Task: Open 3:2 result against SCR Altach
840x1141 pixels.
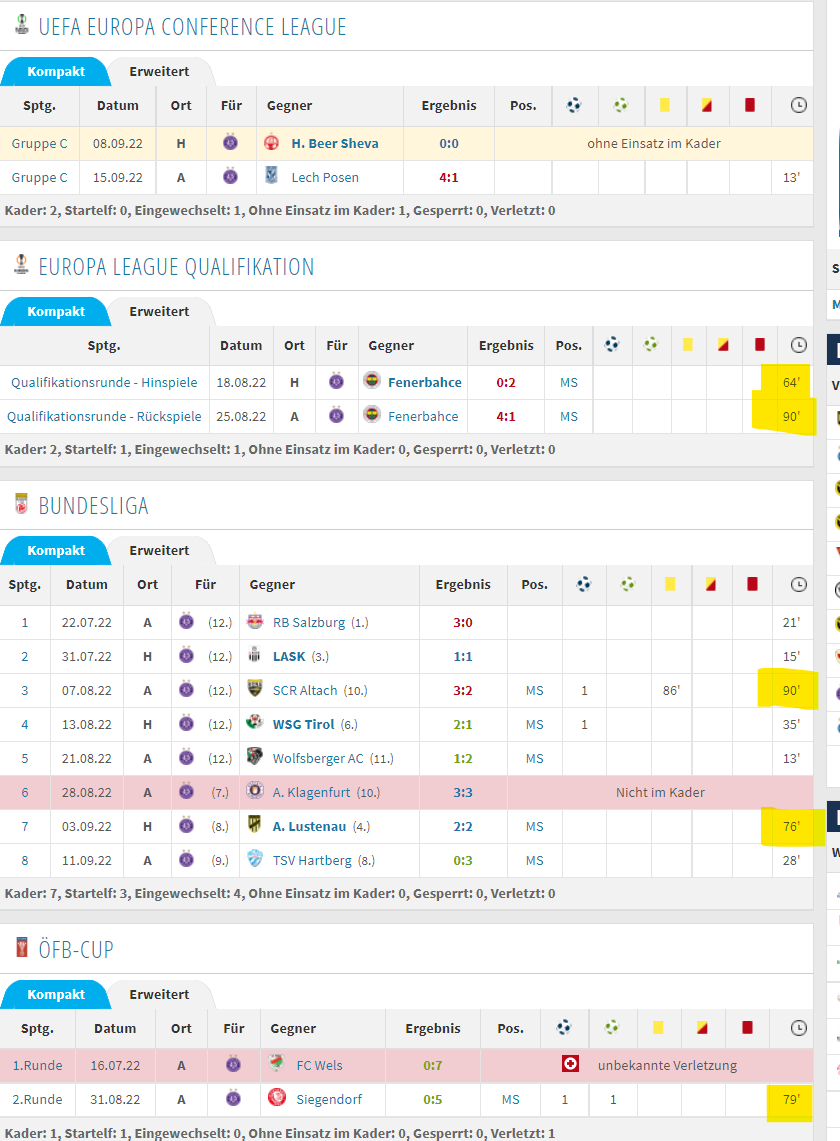Action: [x=463, y=691]
